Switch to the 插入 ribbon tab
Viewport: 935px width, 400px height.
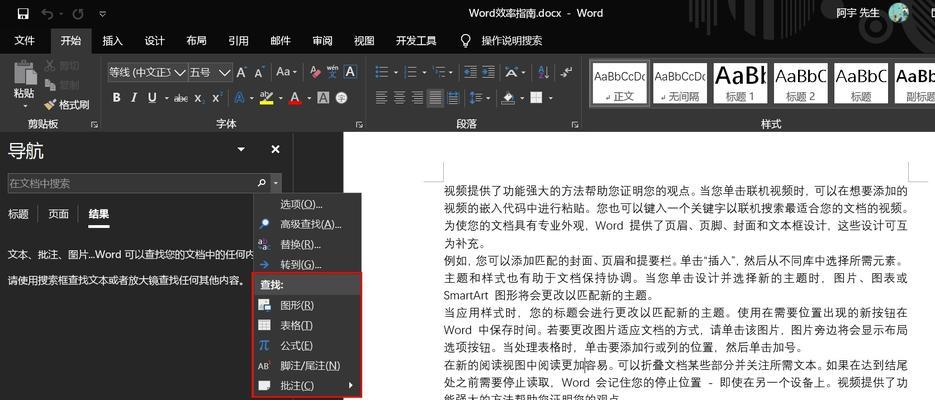coord(112,41)
